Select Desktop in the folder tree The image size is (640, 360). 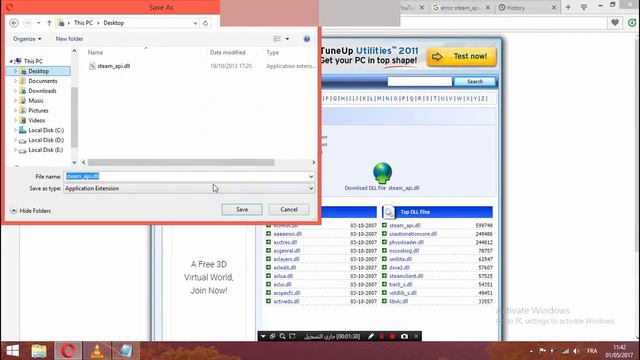(x=38, y=71)
